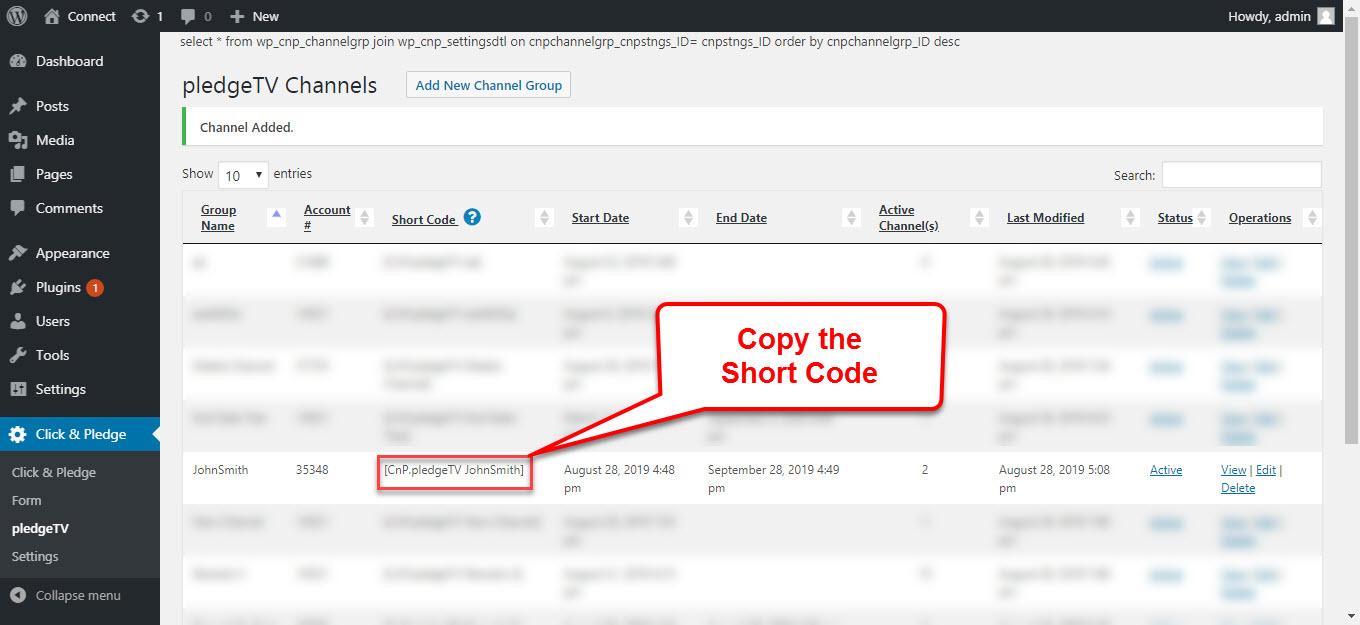This screenshot has width=1360, height=625.
Task: Toggle Group Name sort arrow
Action: pyautogui.click(x=276, y=214)
